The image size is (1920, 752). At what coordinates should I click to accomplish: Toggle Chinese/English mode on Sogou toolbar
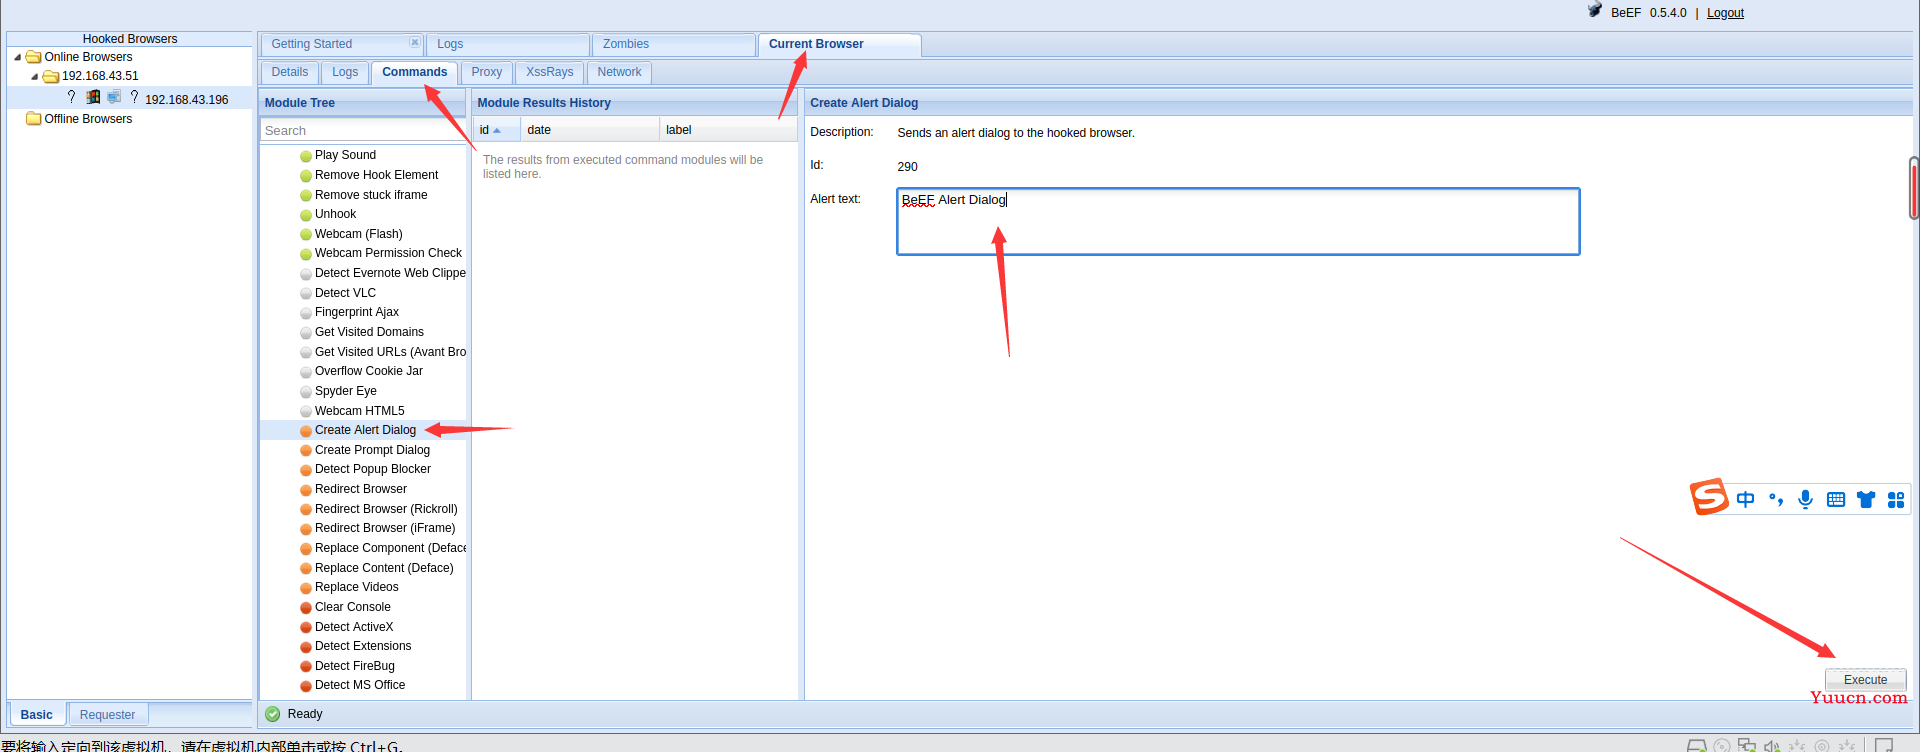(x=1745, y=499)
